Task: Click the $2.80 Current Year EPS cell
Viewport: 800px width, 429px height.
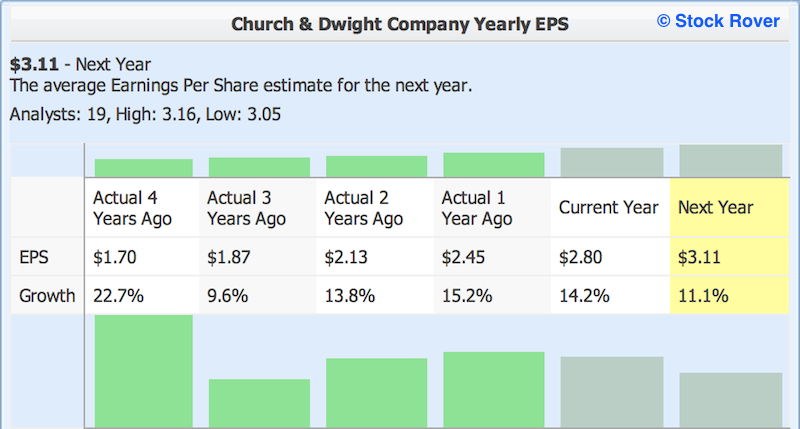Action: tap(610, 257)
